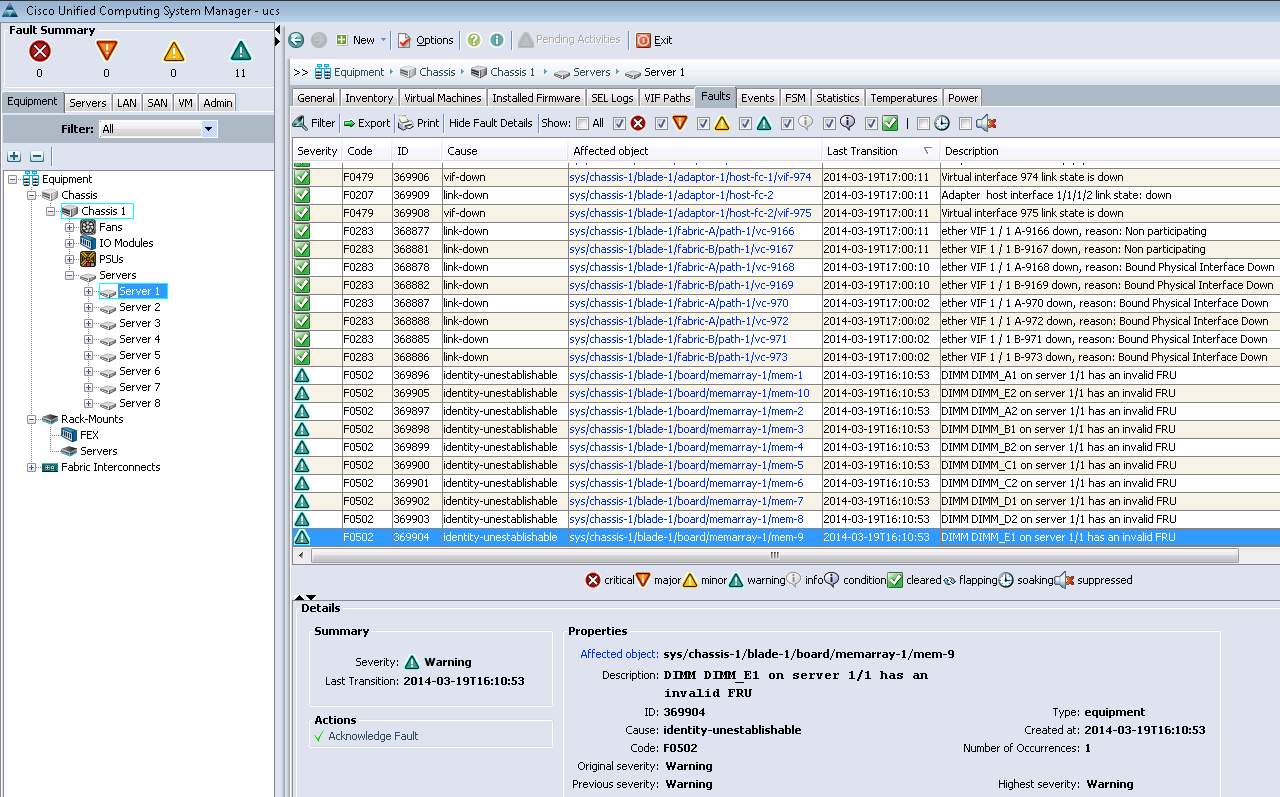Open the SEL Logs tab

click(x=612, y=98)
